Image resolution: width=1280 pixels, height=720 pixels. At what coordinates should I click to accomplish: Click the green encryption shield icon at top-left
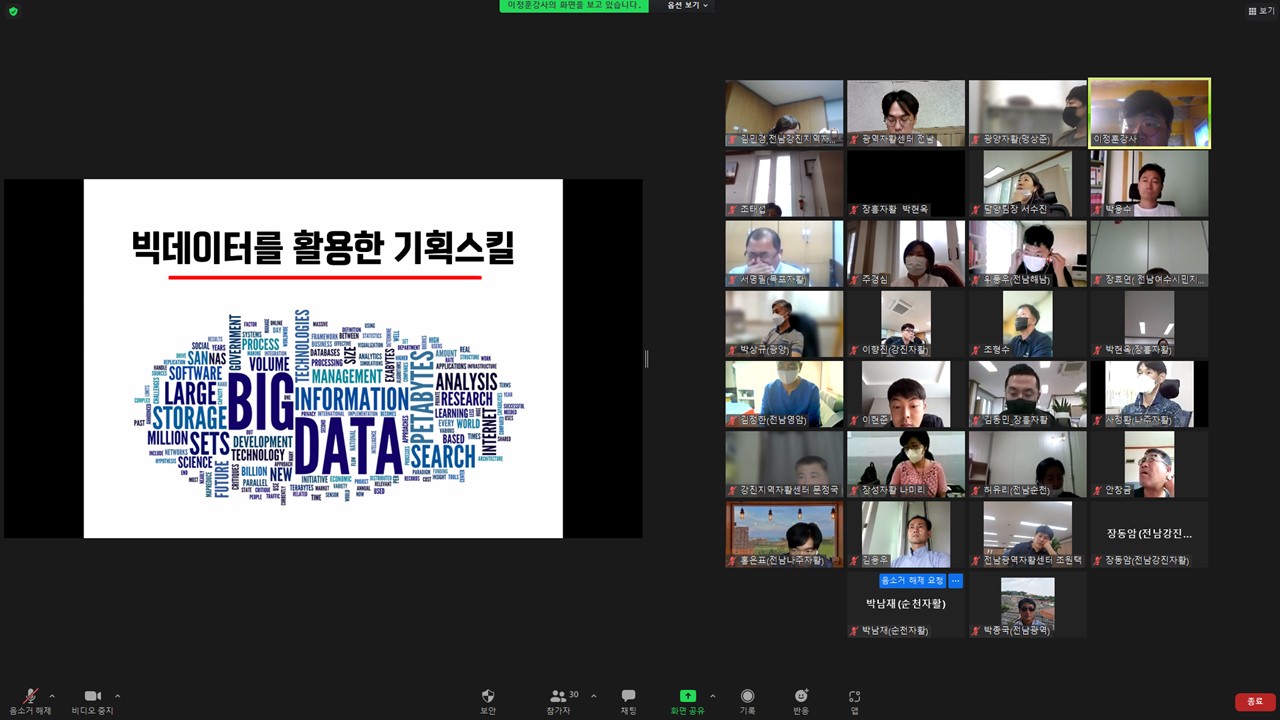pos(13,11)
